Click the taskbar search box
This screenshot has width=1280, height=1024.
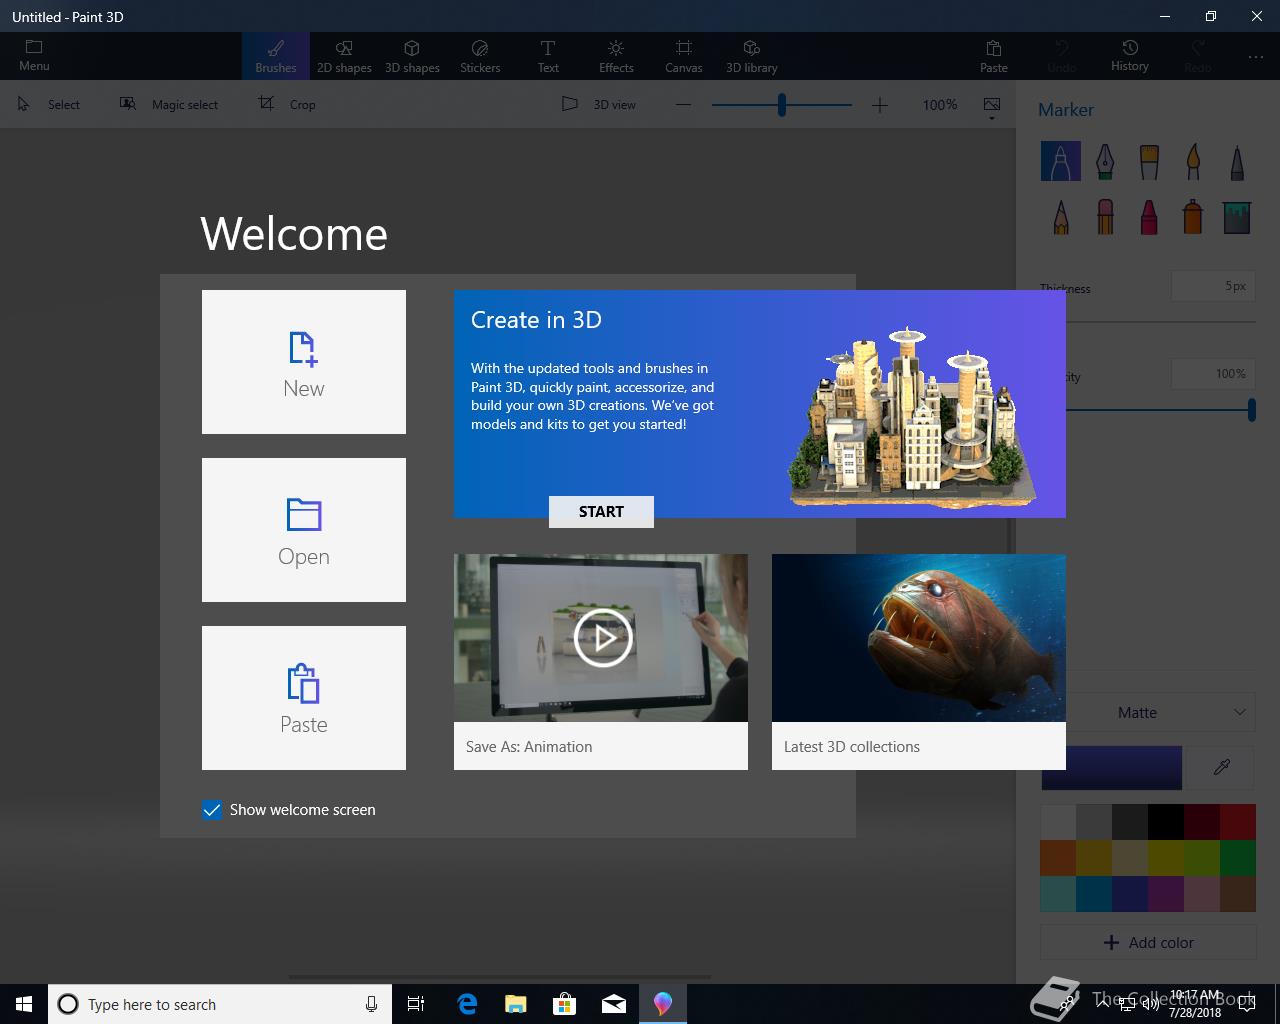218,1004
